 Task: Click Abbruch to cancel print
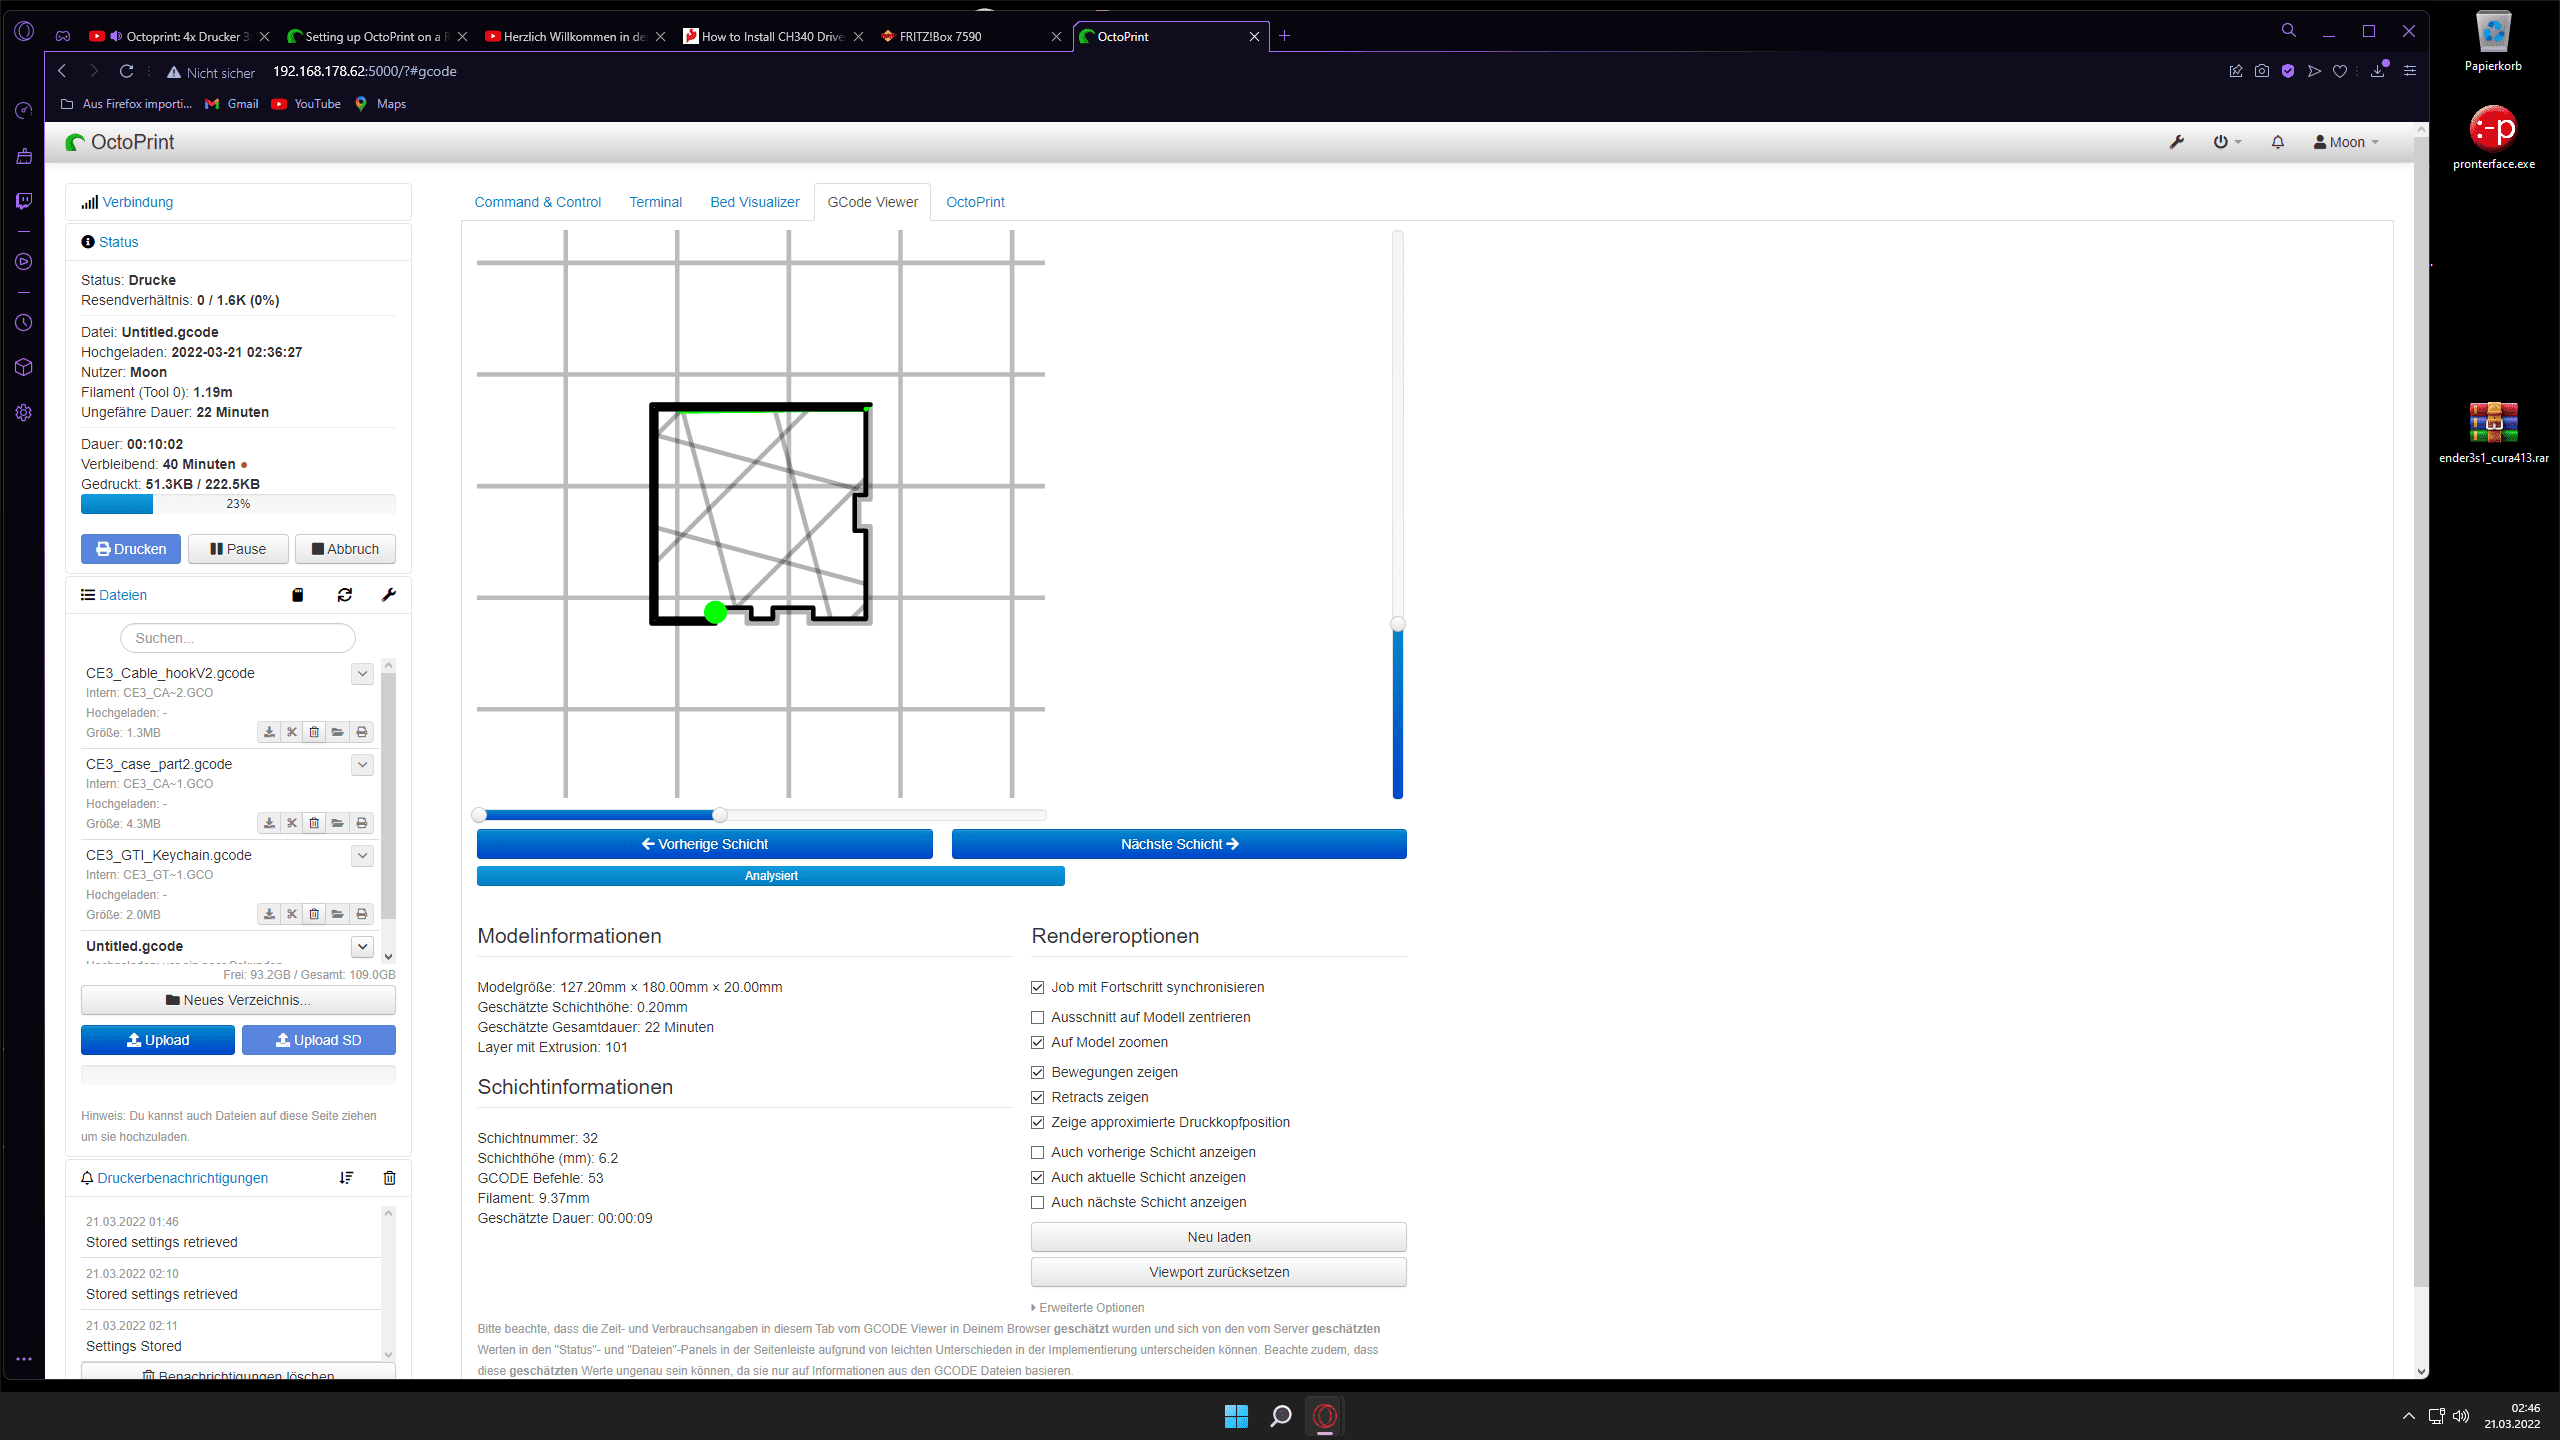point(345,549)
